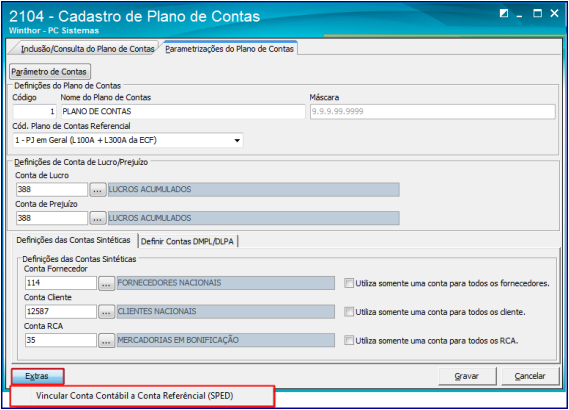The width and height of the screenshot is (569, 410).
Task: Expand Cód. Plano de Contas Referencial dropdown
Action: click(237, 140)
